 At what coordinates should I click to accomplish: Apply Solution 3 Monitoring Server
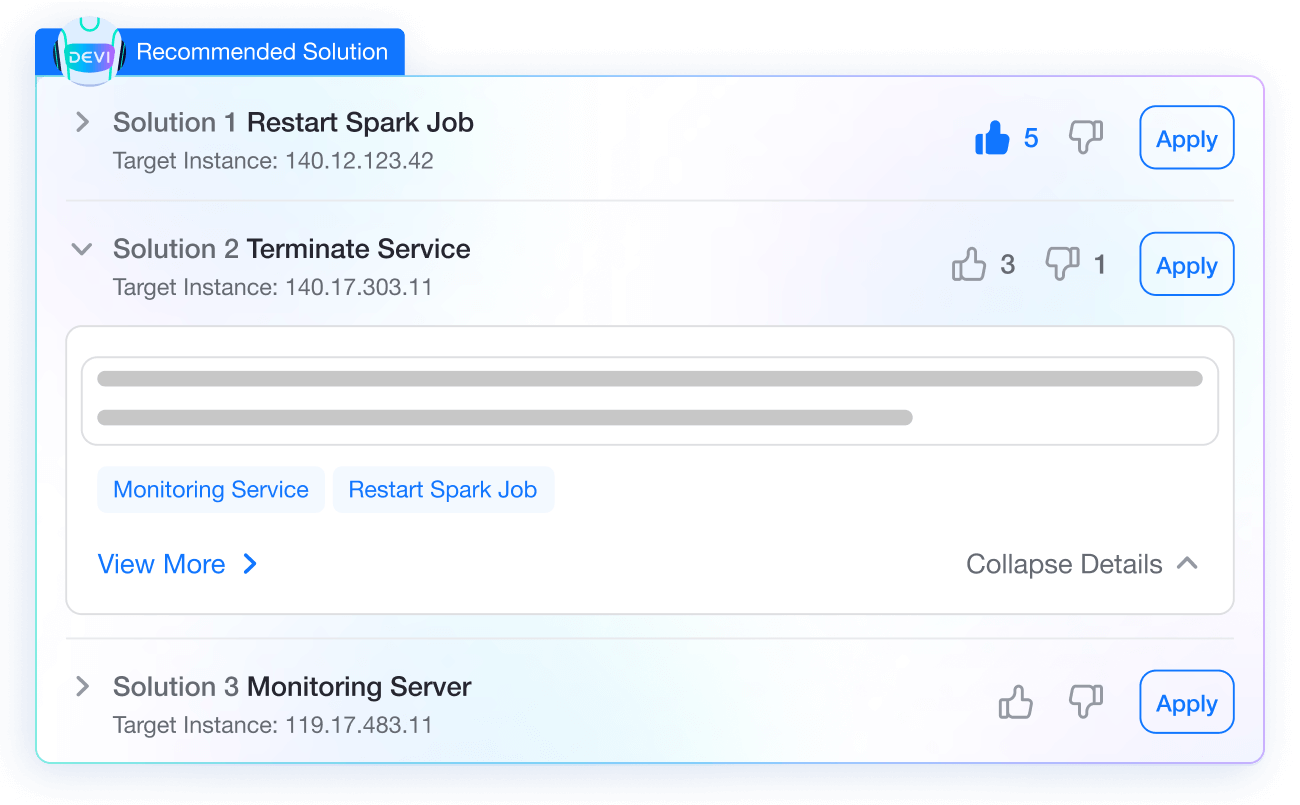(x=1186, y=702)
